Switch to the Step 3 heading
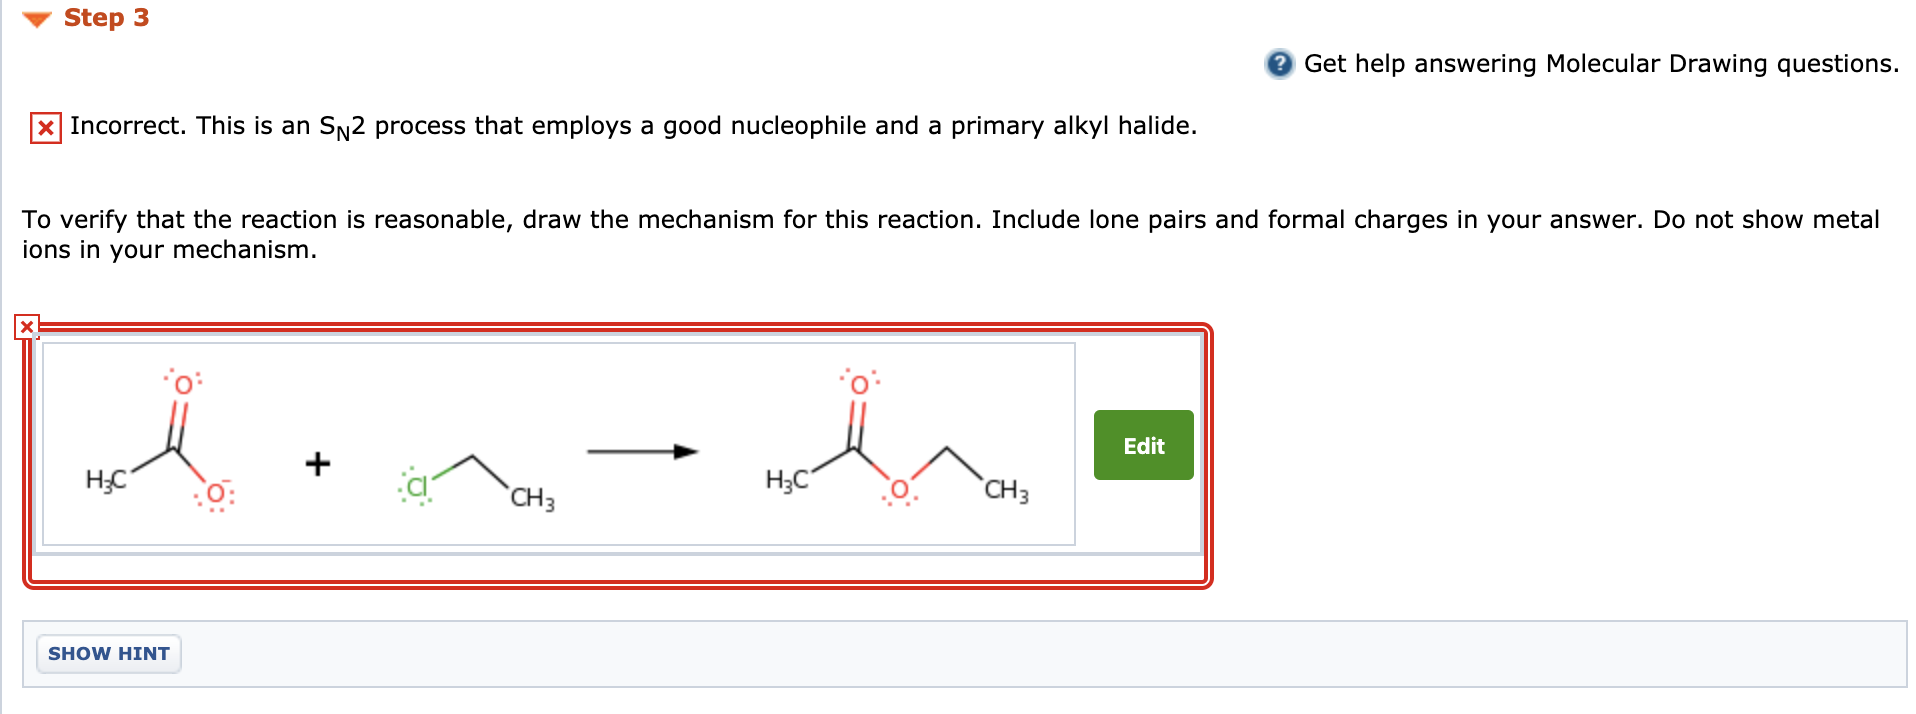 (x=105, y=17)
